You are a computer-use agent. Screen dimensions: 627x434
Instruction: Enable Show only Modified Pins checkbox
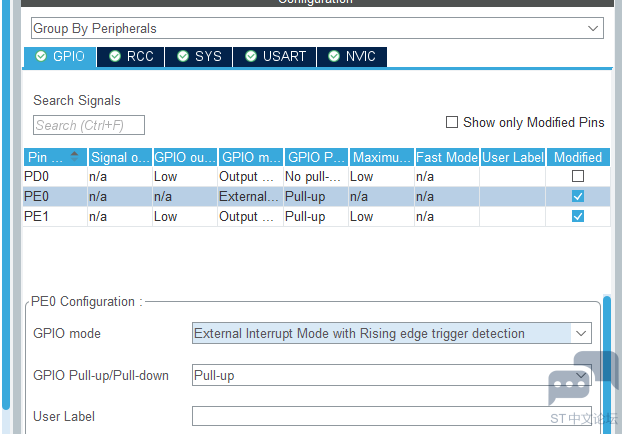pos(452,122)
